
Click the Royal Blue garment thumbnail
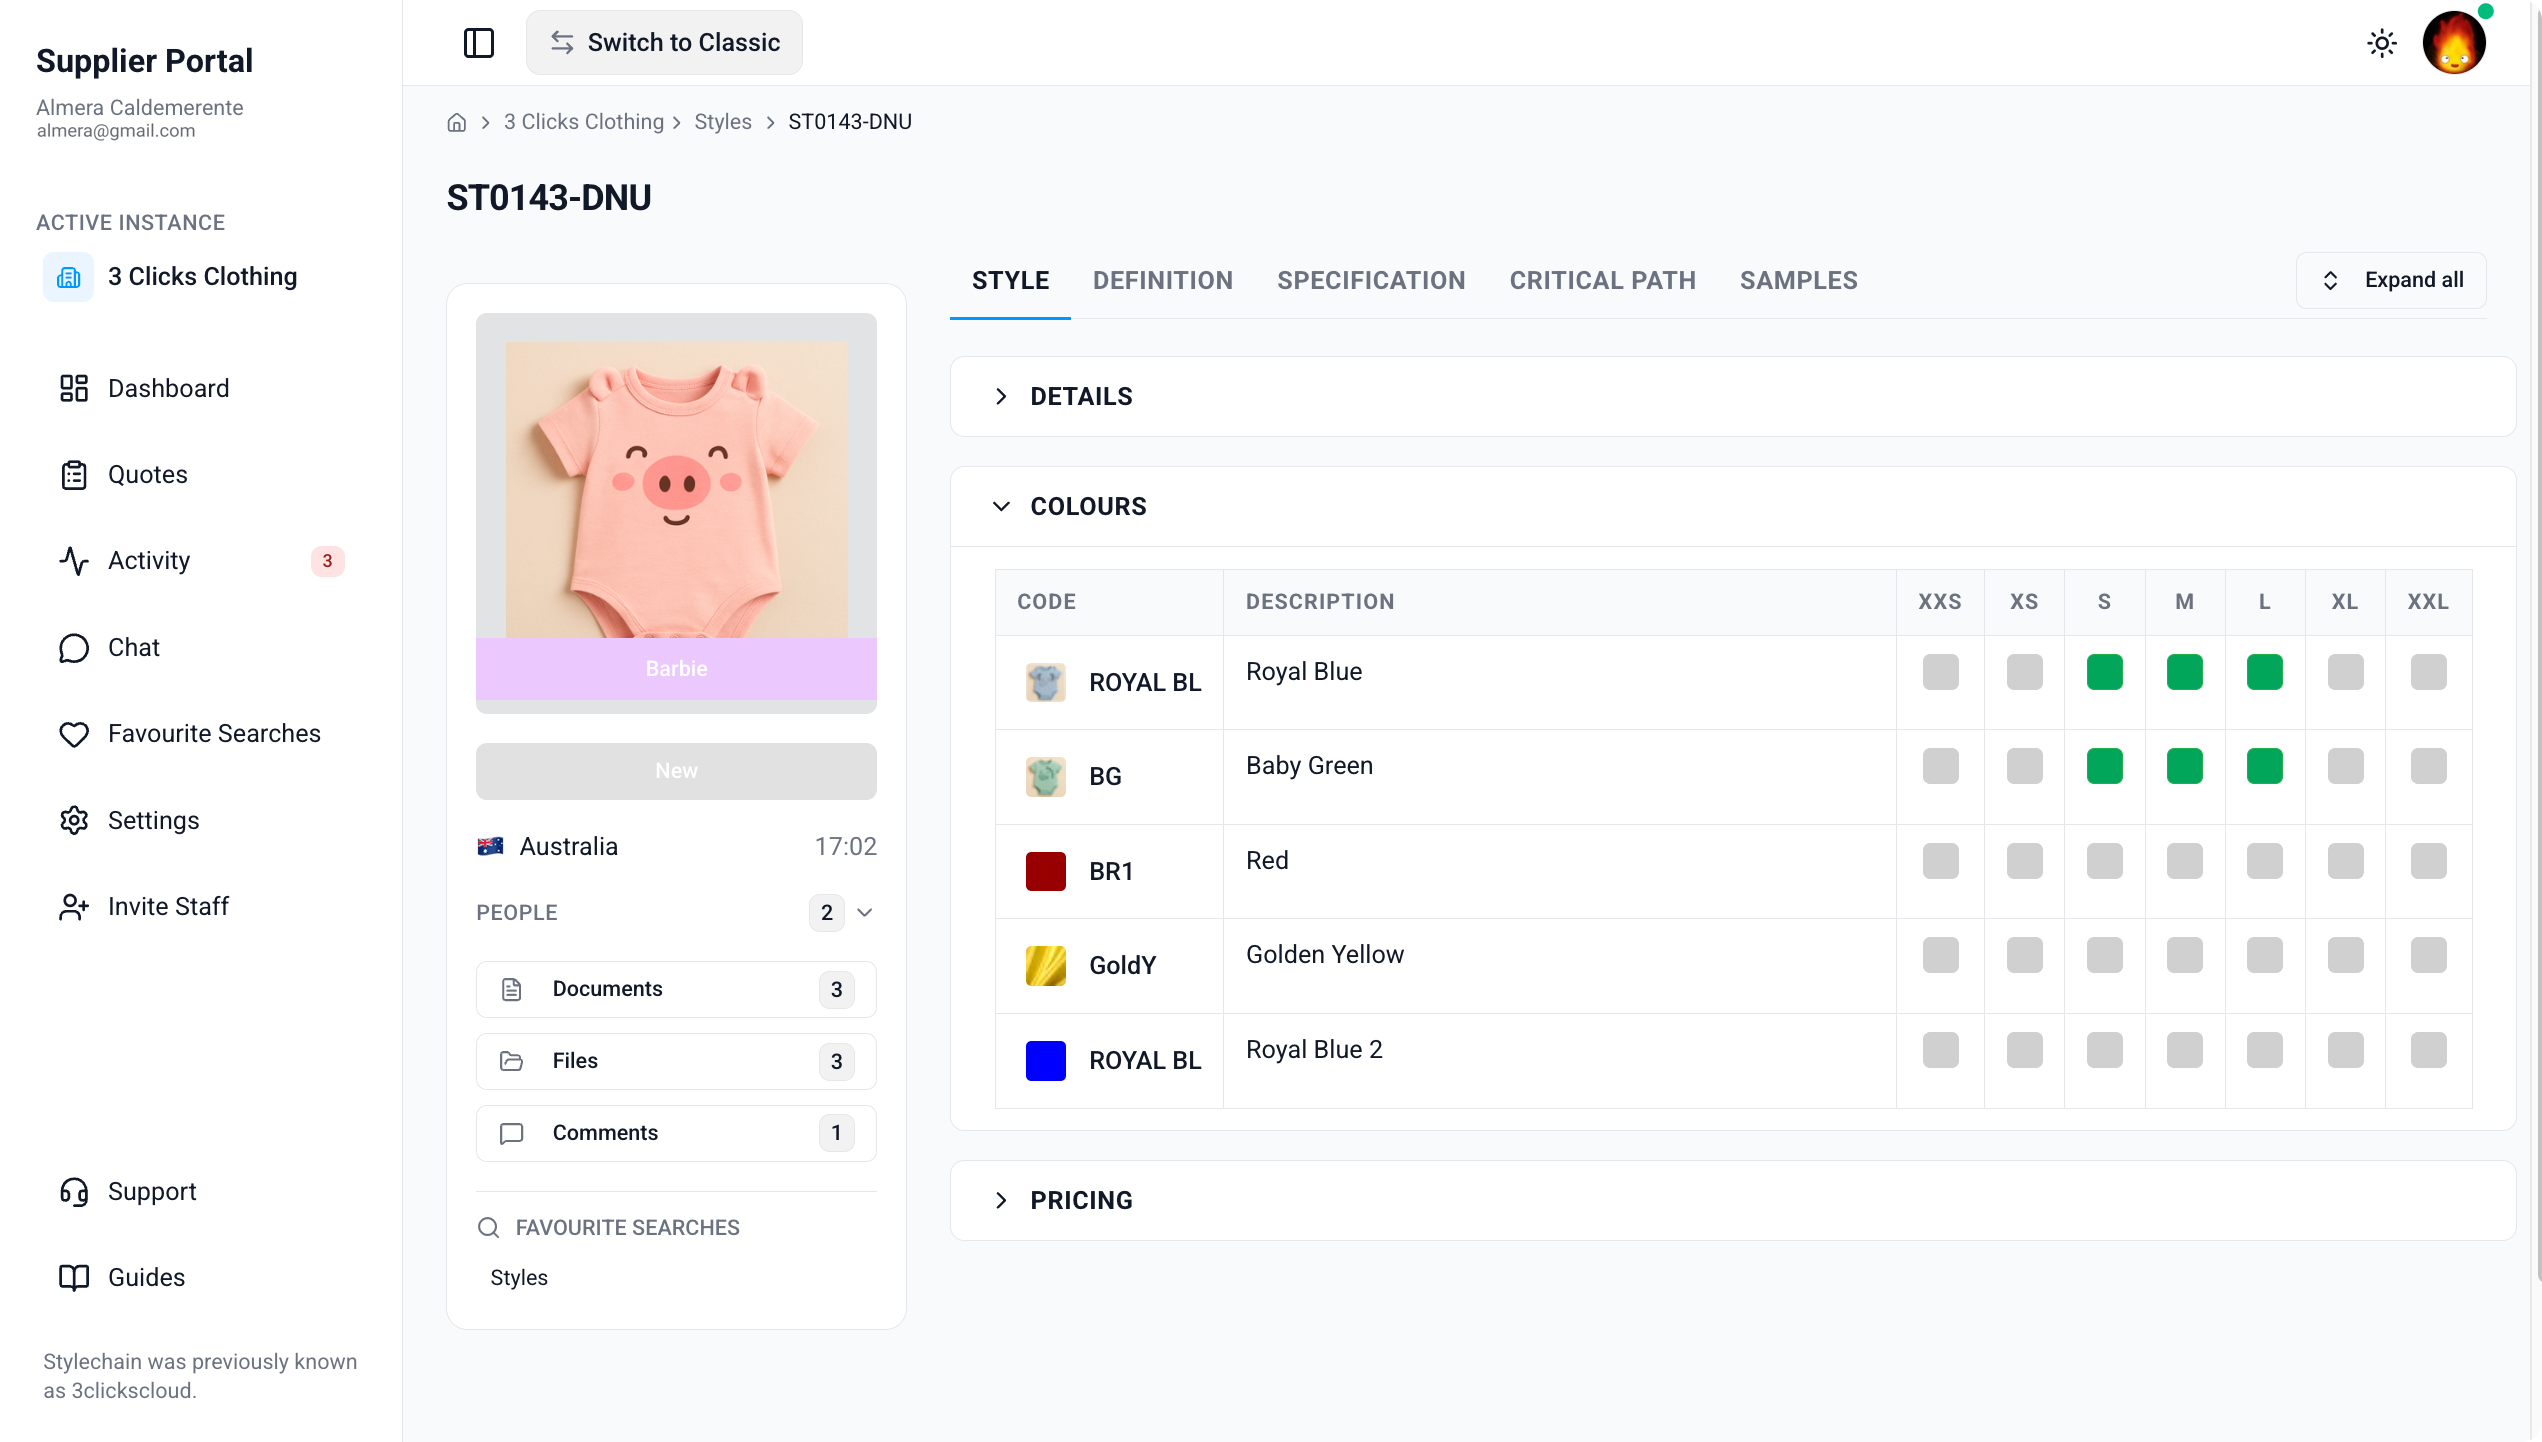(1045, 682)
